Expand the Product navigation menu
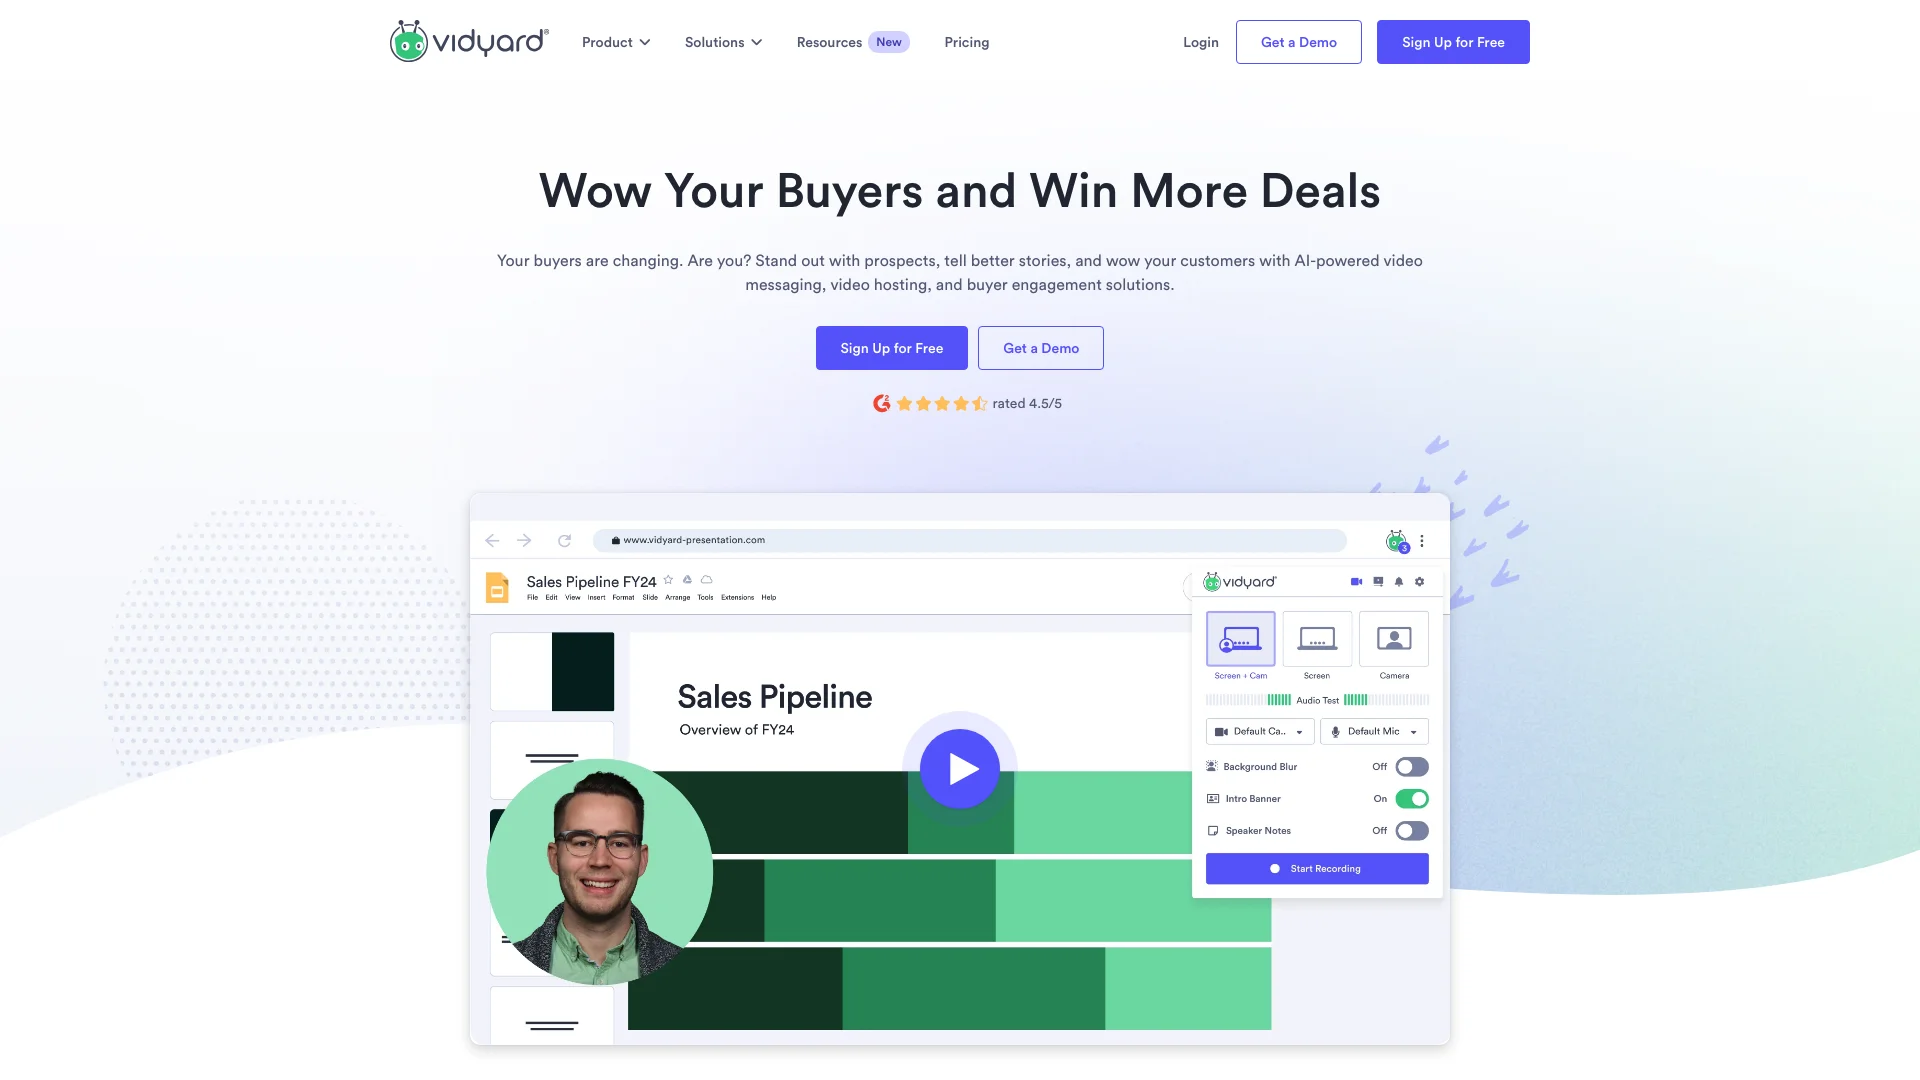This screenshot has width=1920, height=1080. (x=616, y=42)
